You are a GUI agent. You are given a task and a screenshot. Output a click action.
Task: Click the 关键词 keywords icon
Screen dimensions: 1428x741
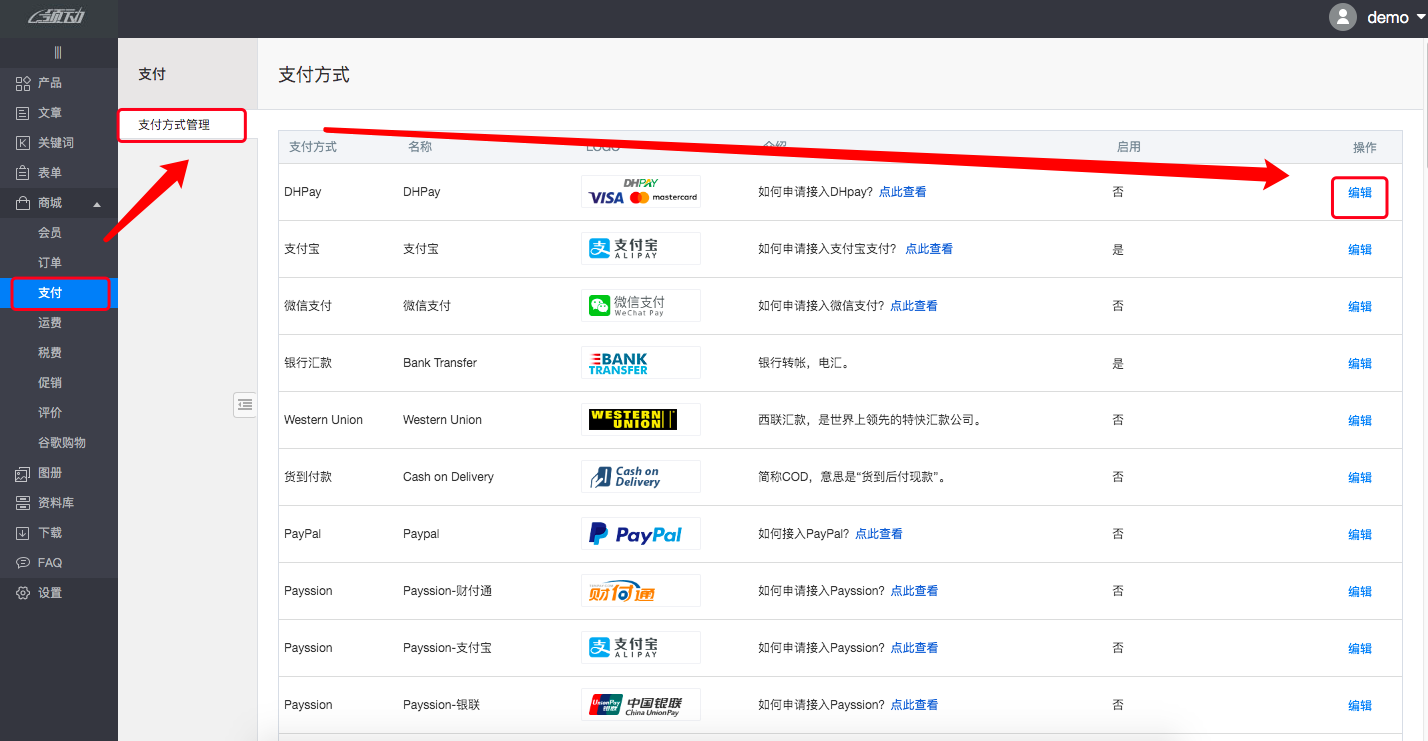point(23,143)
